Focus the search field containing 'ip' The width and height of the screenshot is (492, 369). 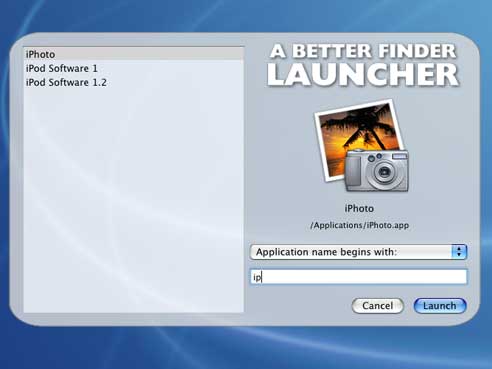pos(358,277)
